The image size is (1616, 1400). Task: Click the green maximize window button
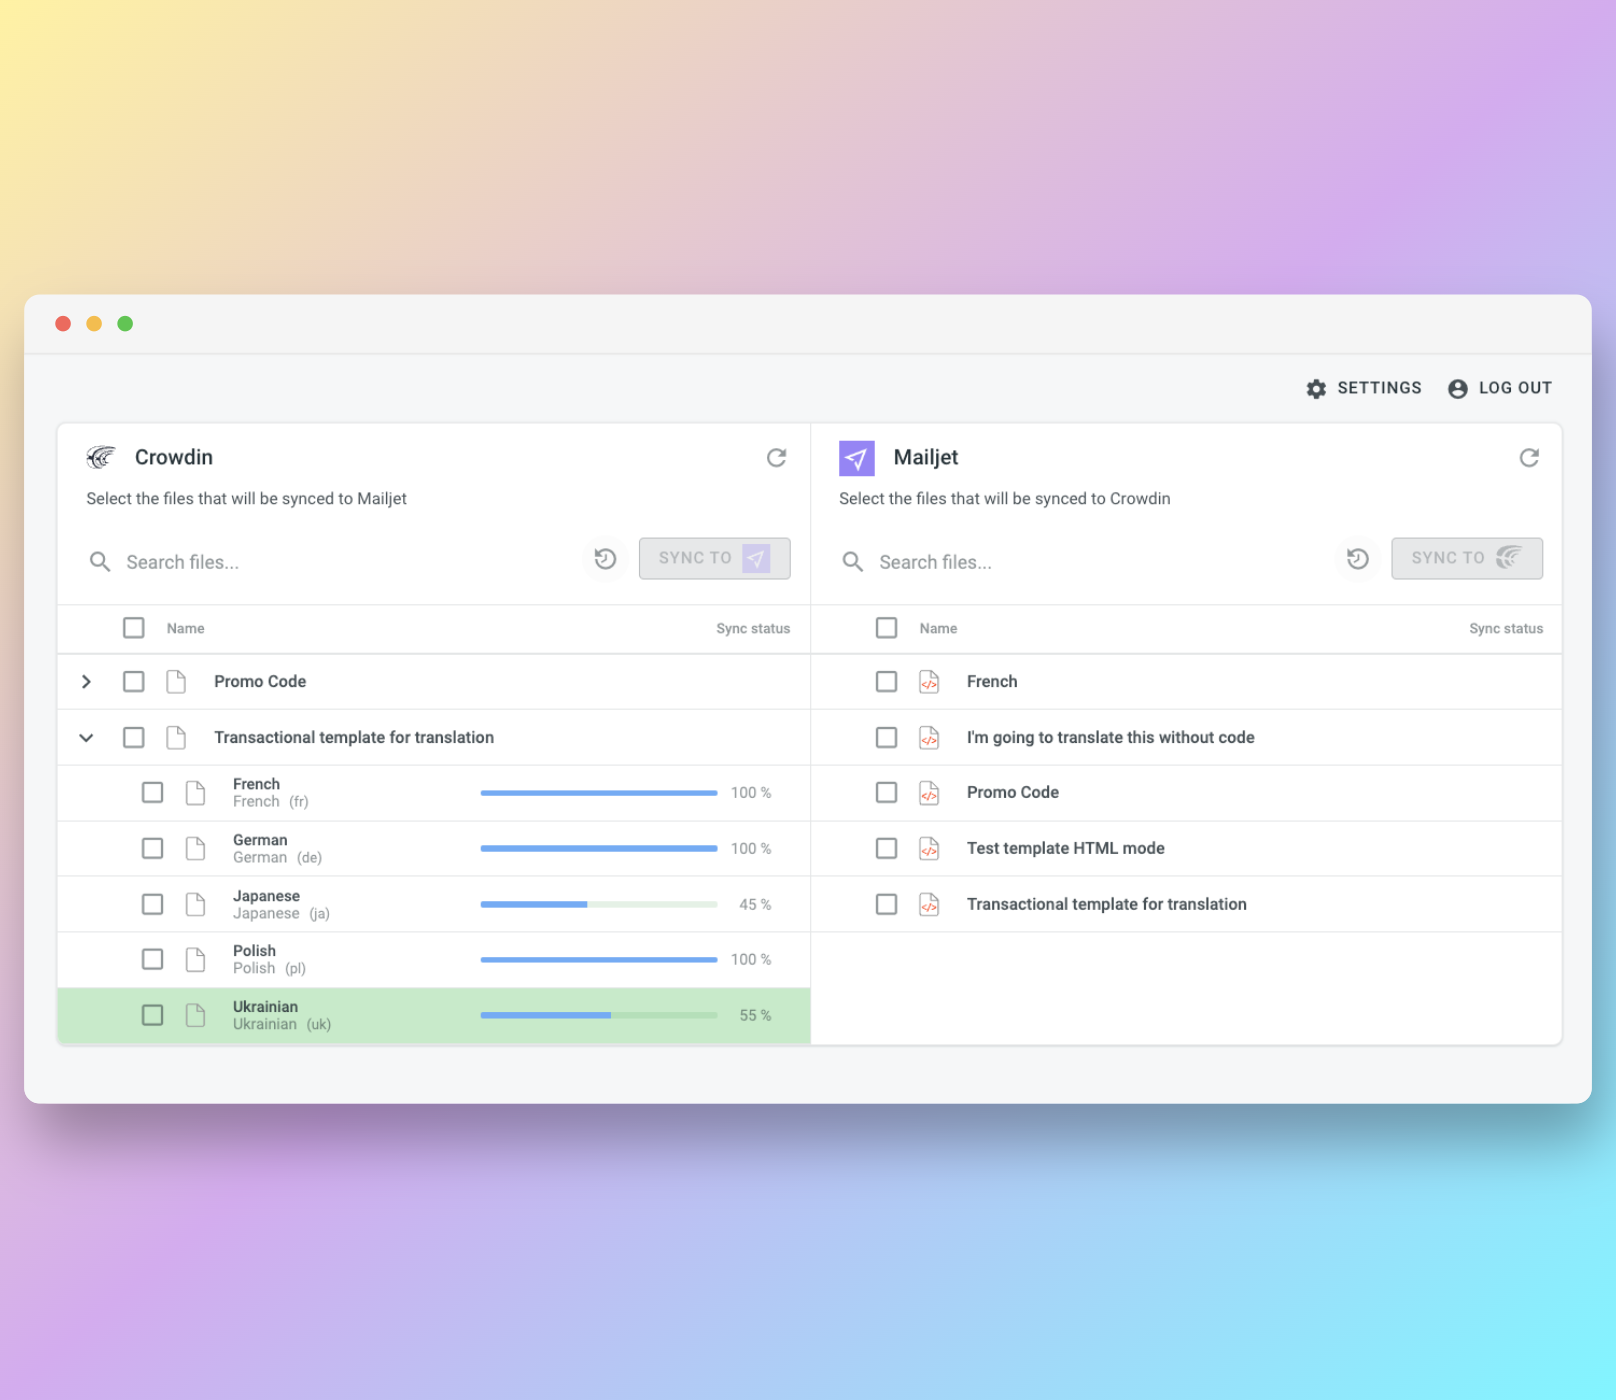click(x=125, y=324)
